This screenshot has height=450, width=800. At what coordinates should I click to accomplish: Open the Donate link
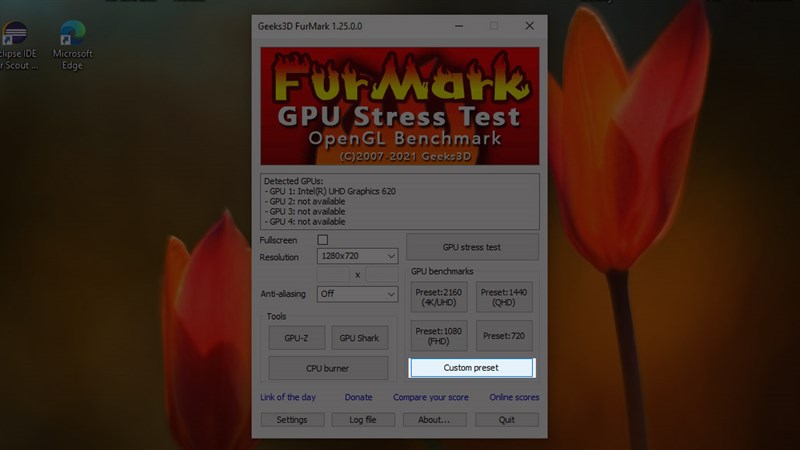pos(358,397)
